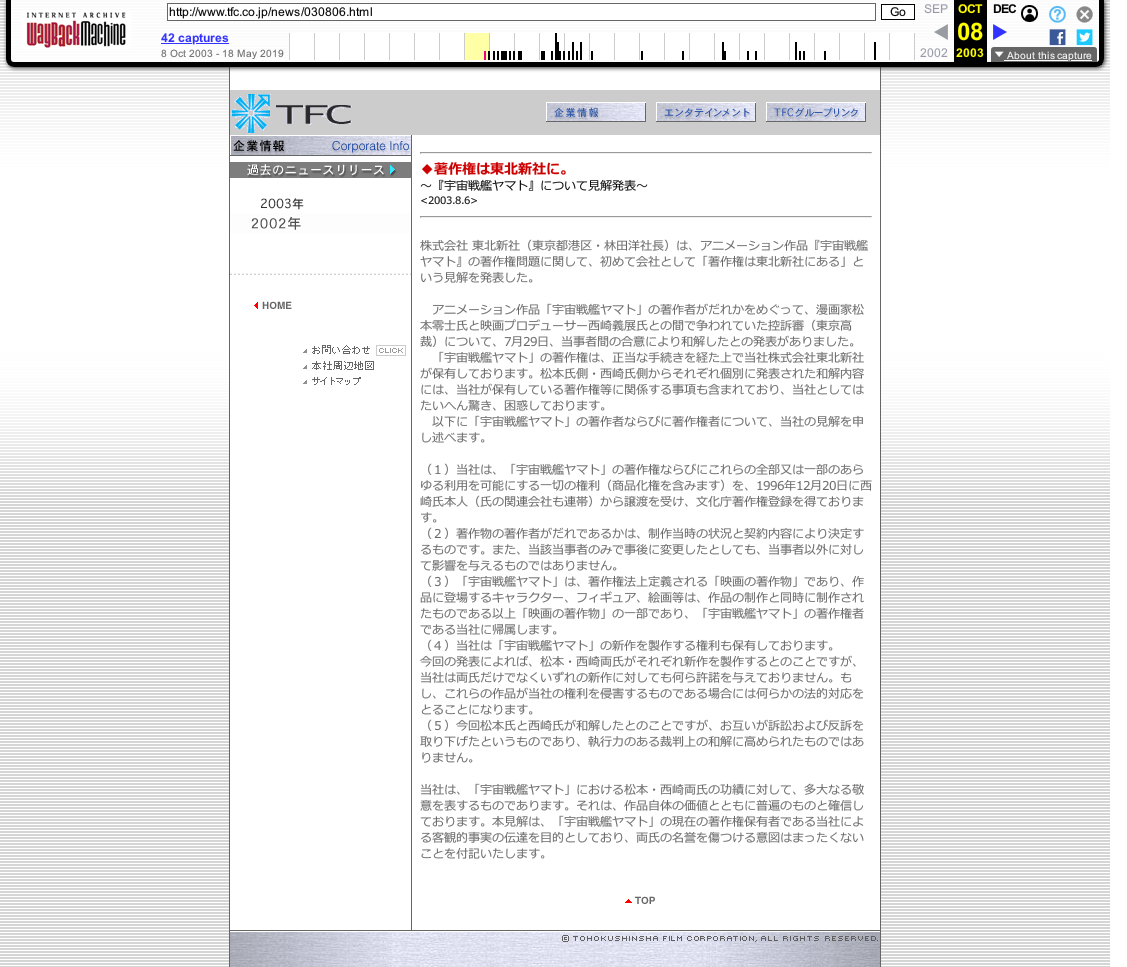Click the Go button

coord(898,12)
